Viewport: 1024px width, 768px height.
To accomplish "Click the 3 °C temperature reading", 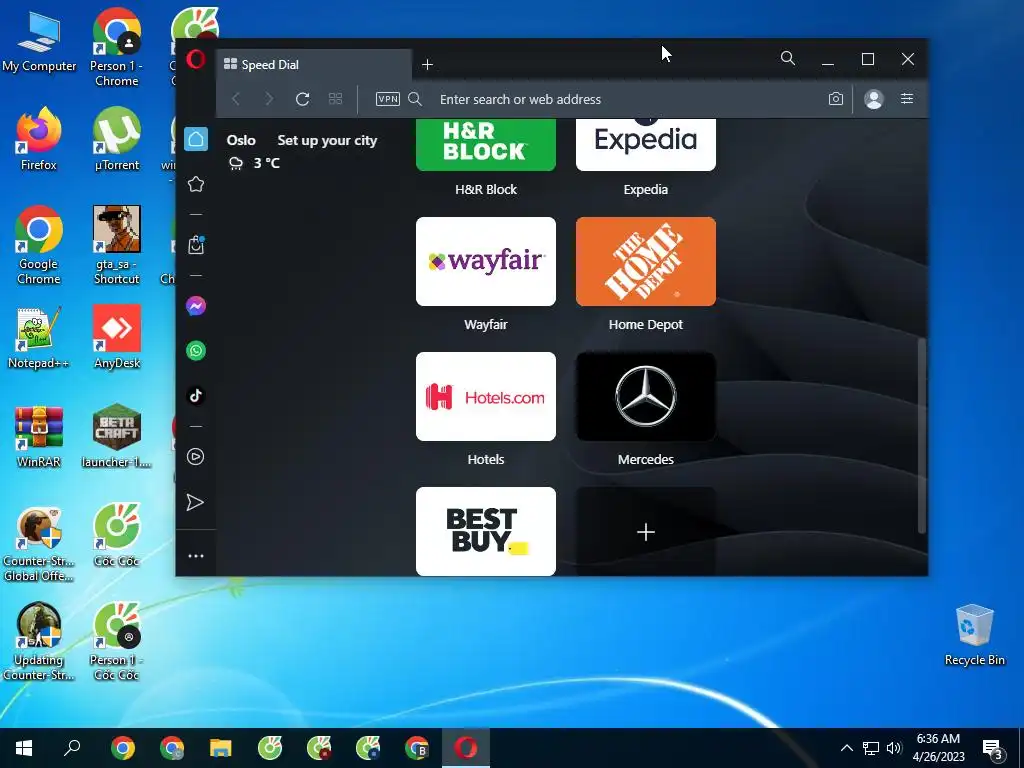I will point(266,163).
